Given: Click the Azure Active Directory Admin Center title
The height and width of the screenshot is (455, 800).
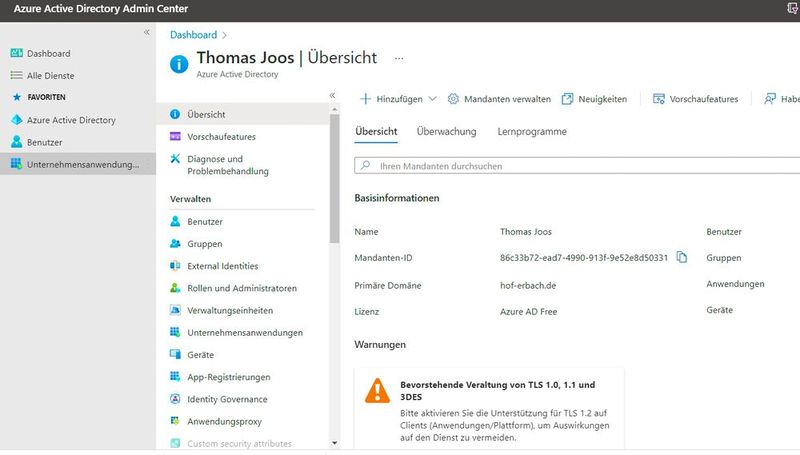Looking at the screenshot, I should pos(101,9).
